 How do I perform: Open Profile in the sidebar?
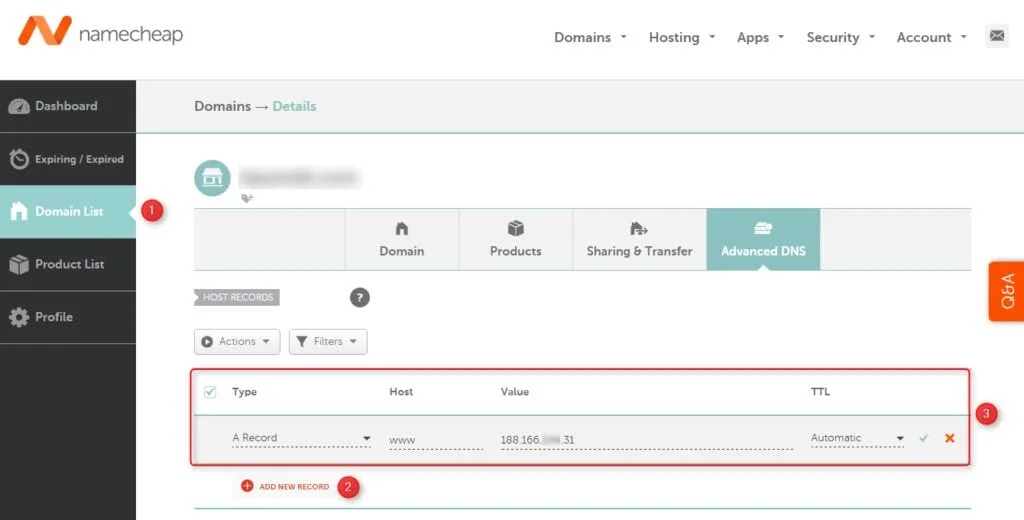click(68, 317)
